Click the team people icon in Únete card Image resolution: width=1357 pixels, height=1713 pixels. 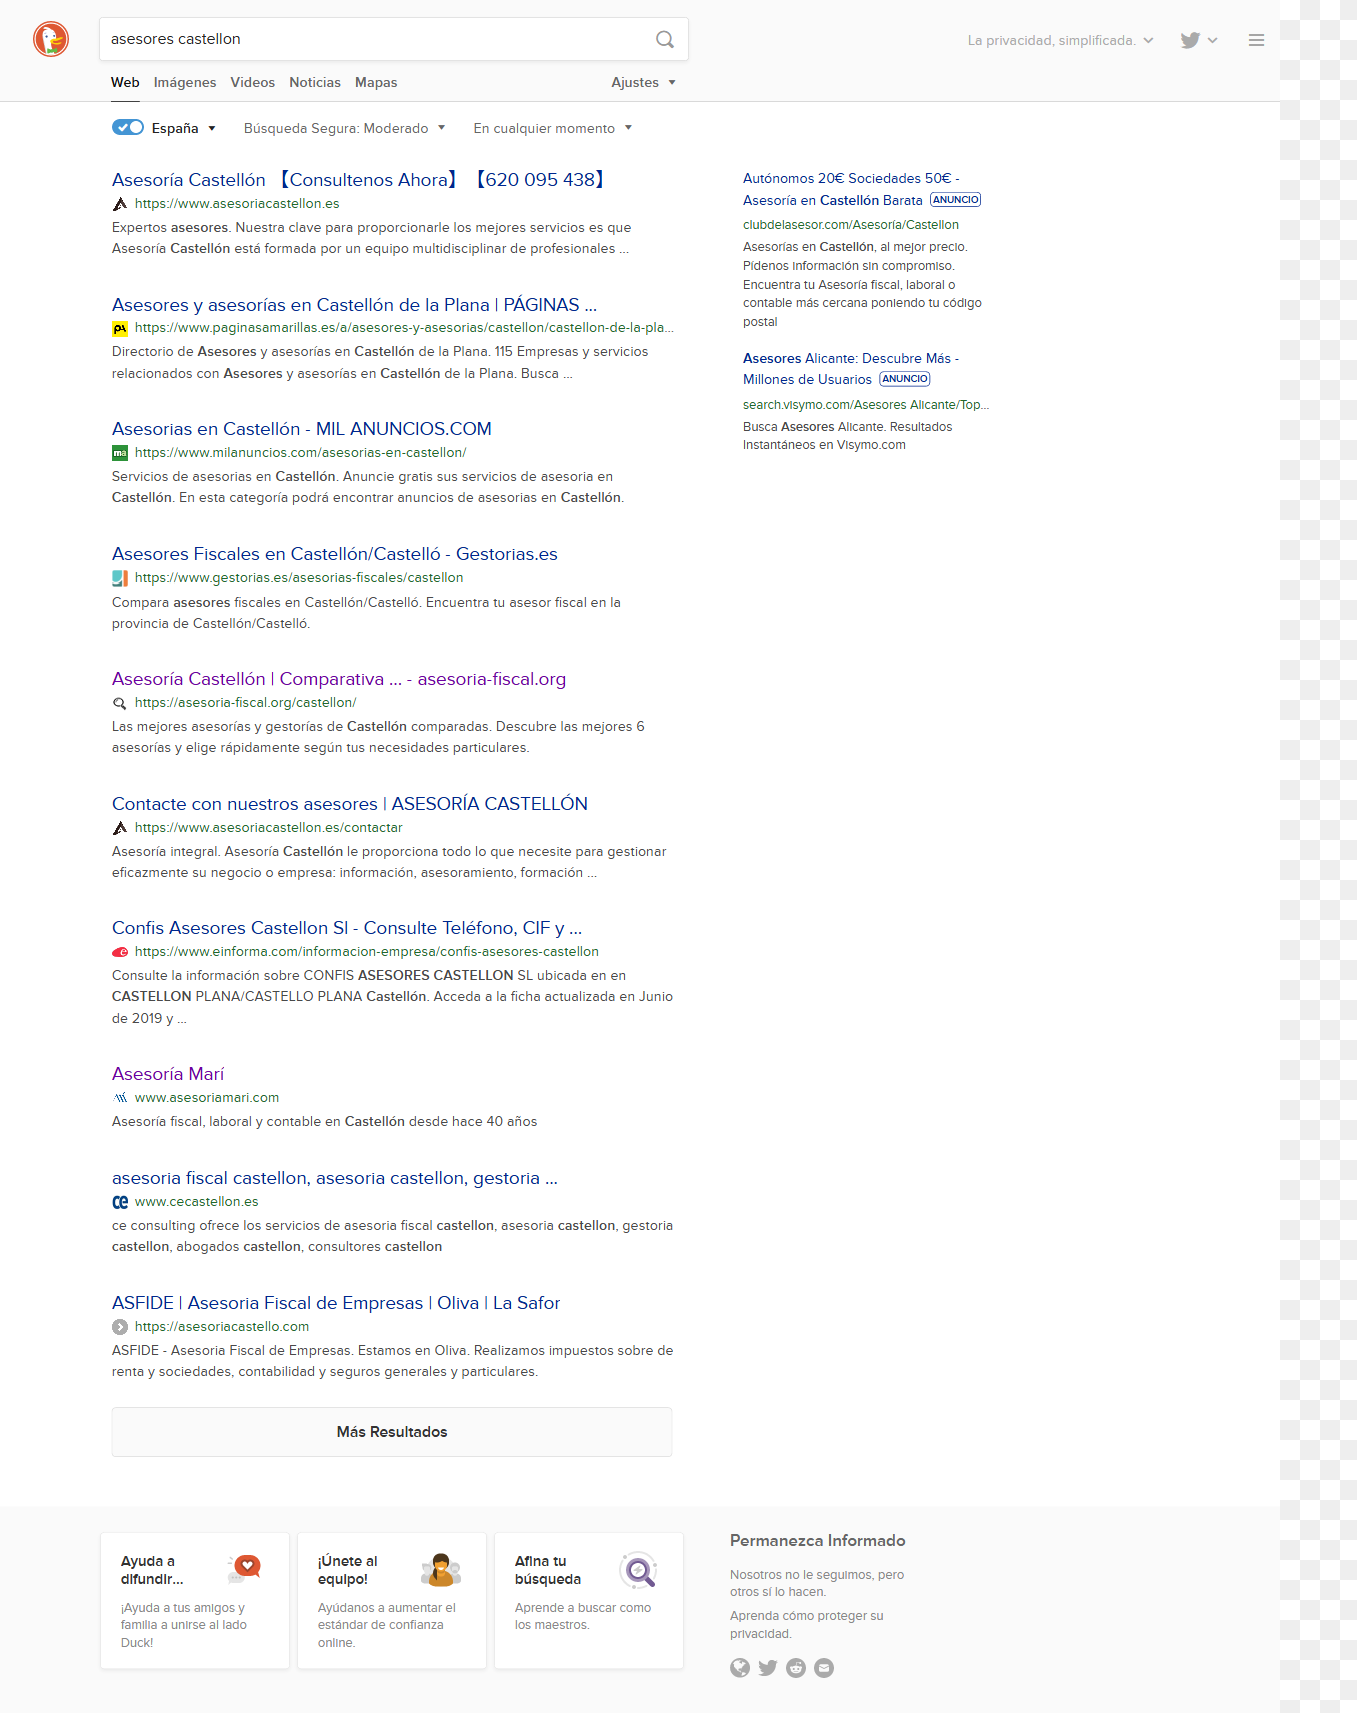click(x=441, y=1570)
